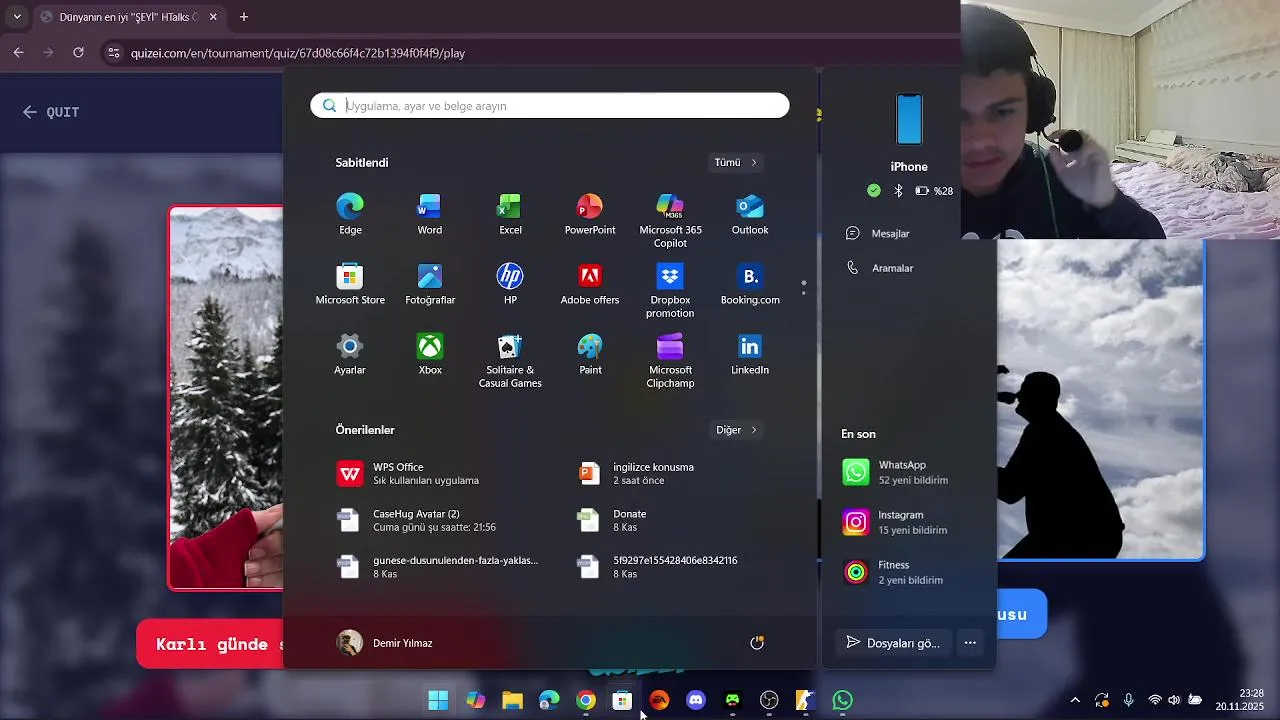Click pinned apps page indicator dots
Screen dimensions: 1280x720
coord(804,288)
